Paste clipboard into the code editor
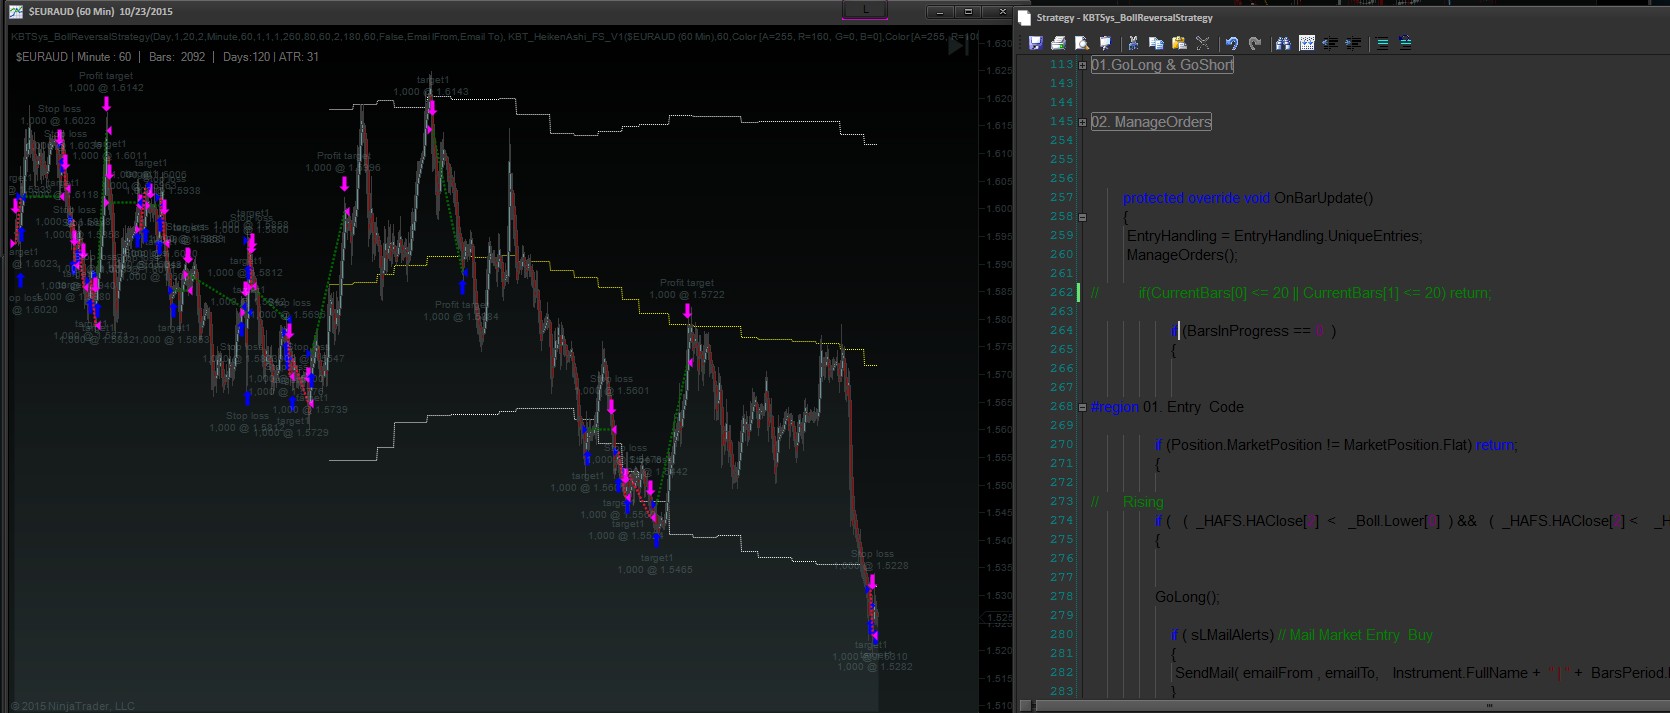The height and width of the screenshot is (713, 1670). [1180, 43]
